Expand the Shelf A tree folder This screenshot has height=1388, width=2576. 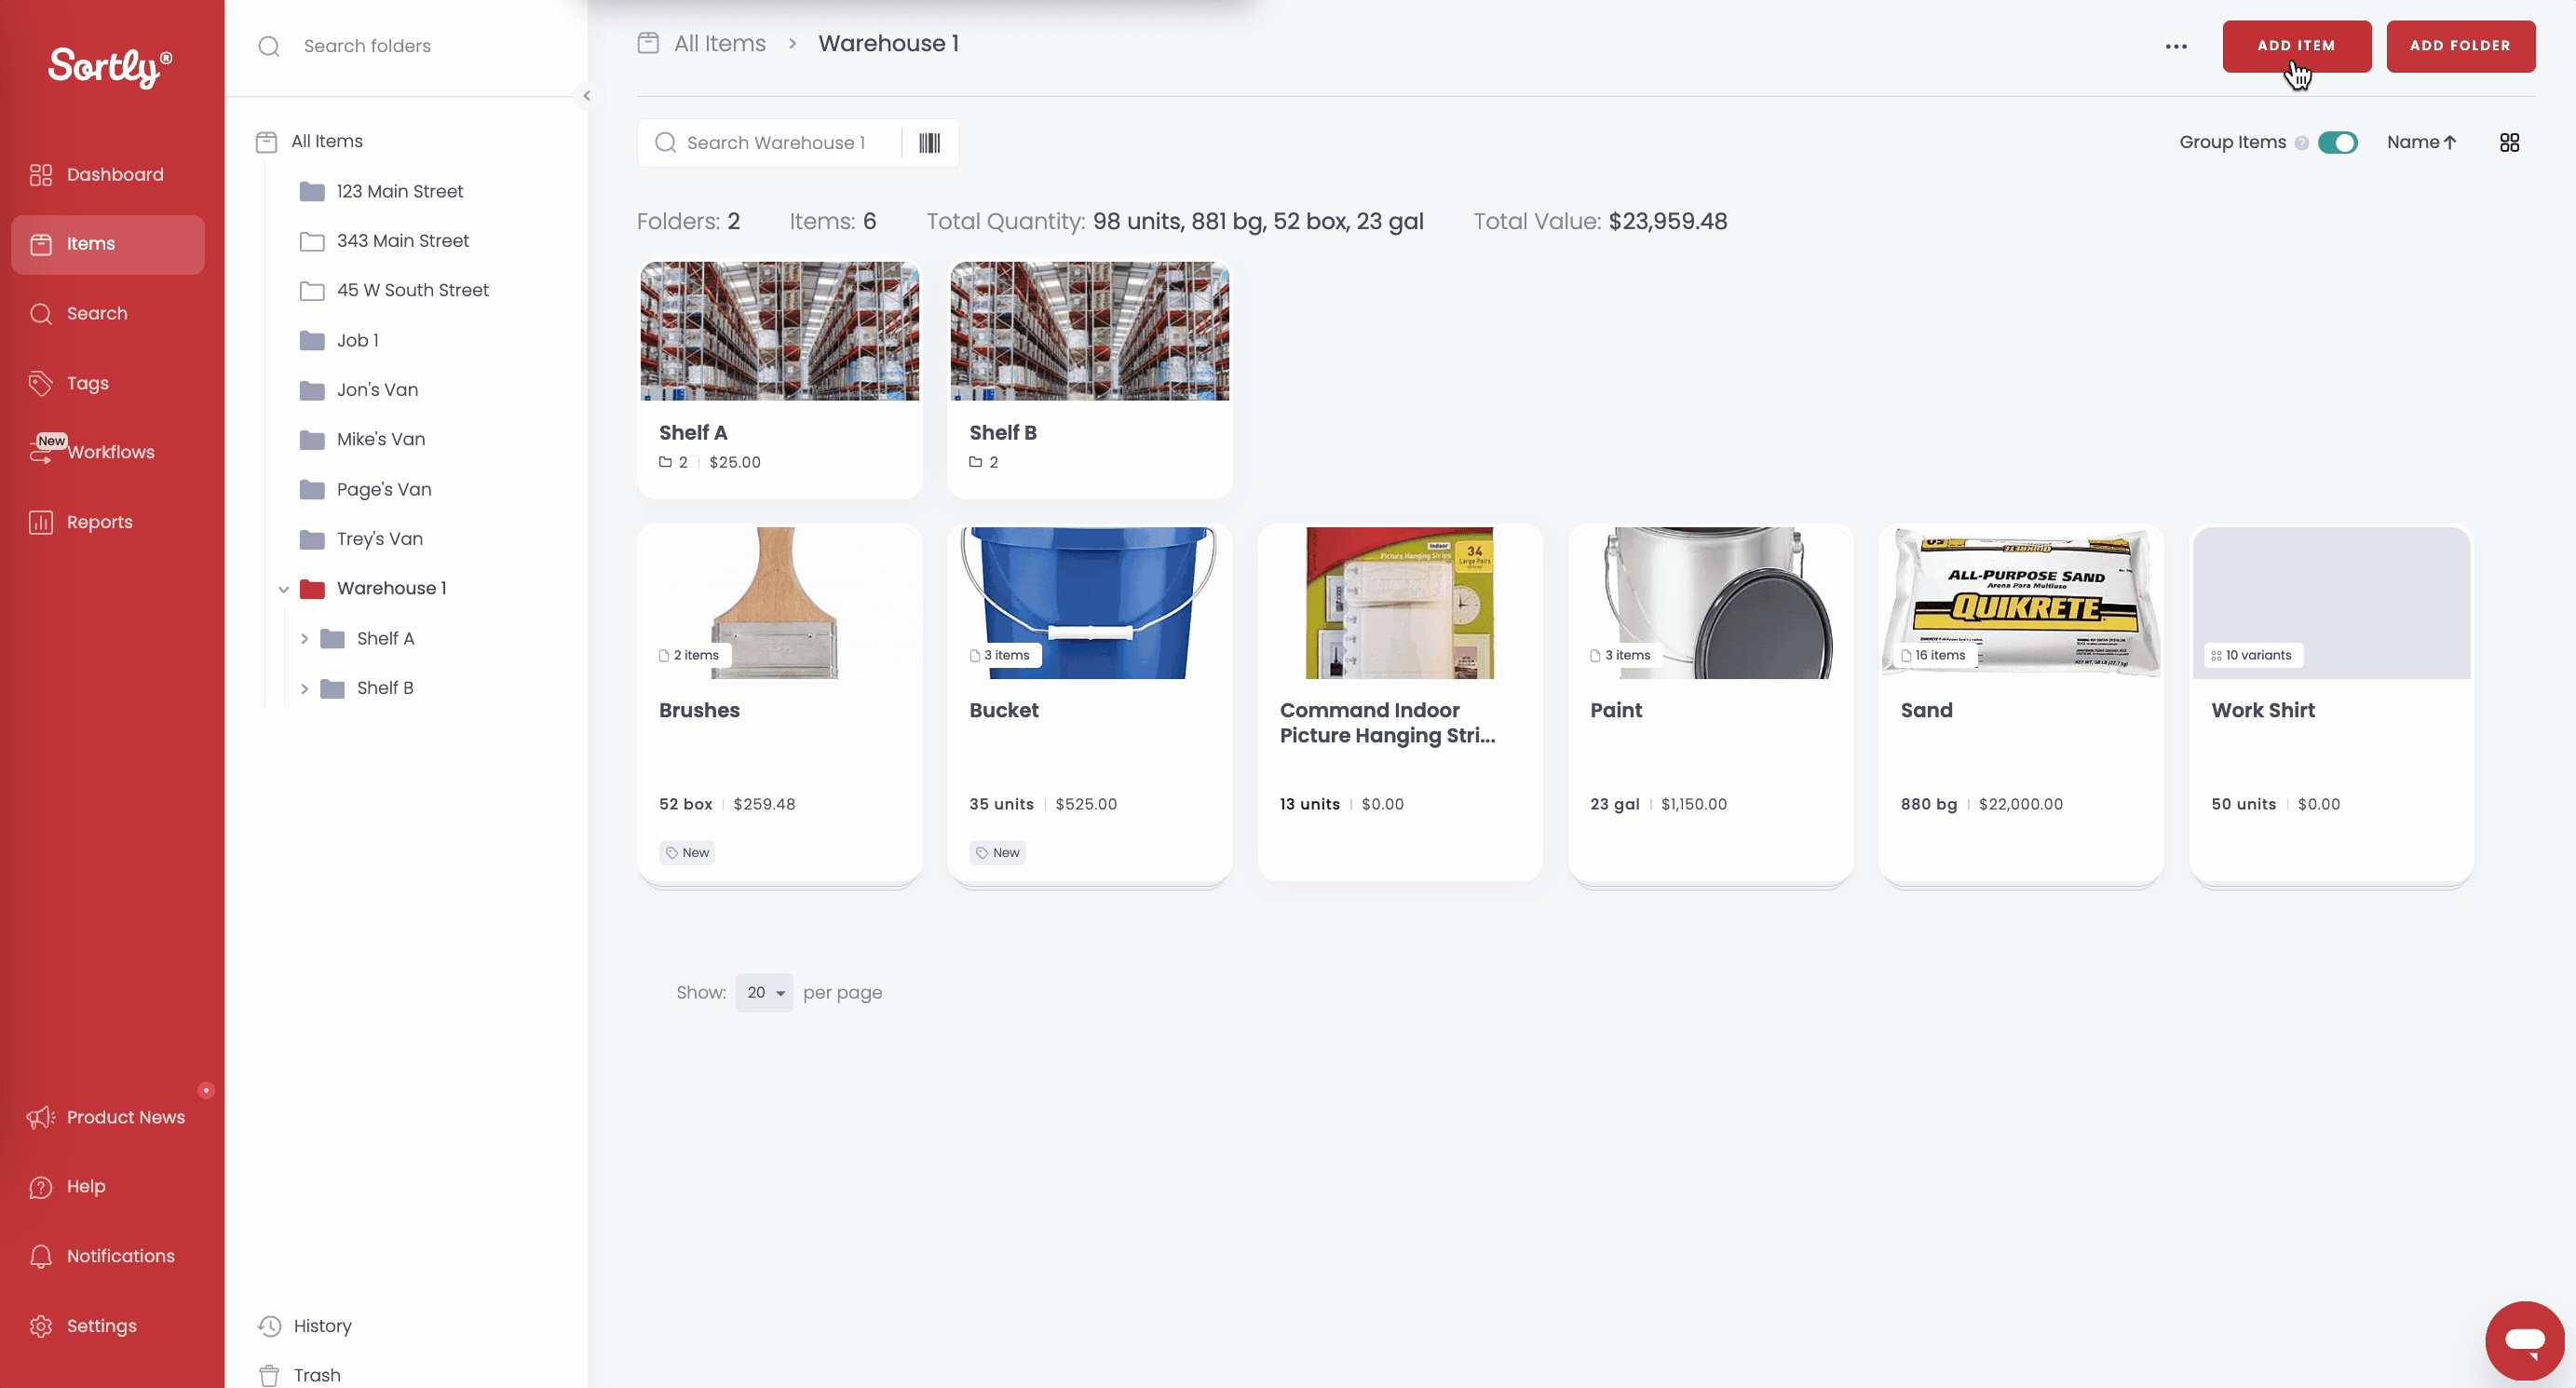[304, 638]
